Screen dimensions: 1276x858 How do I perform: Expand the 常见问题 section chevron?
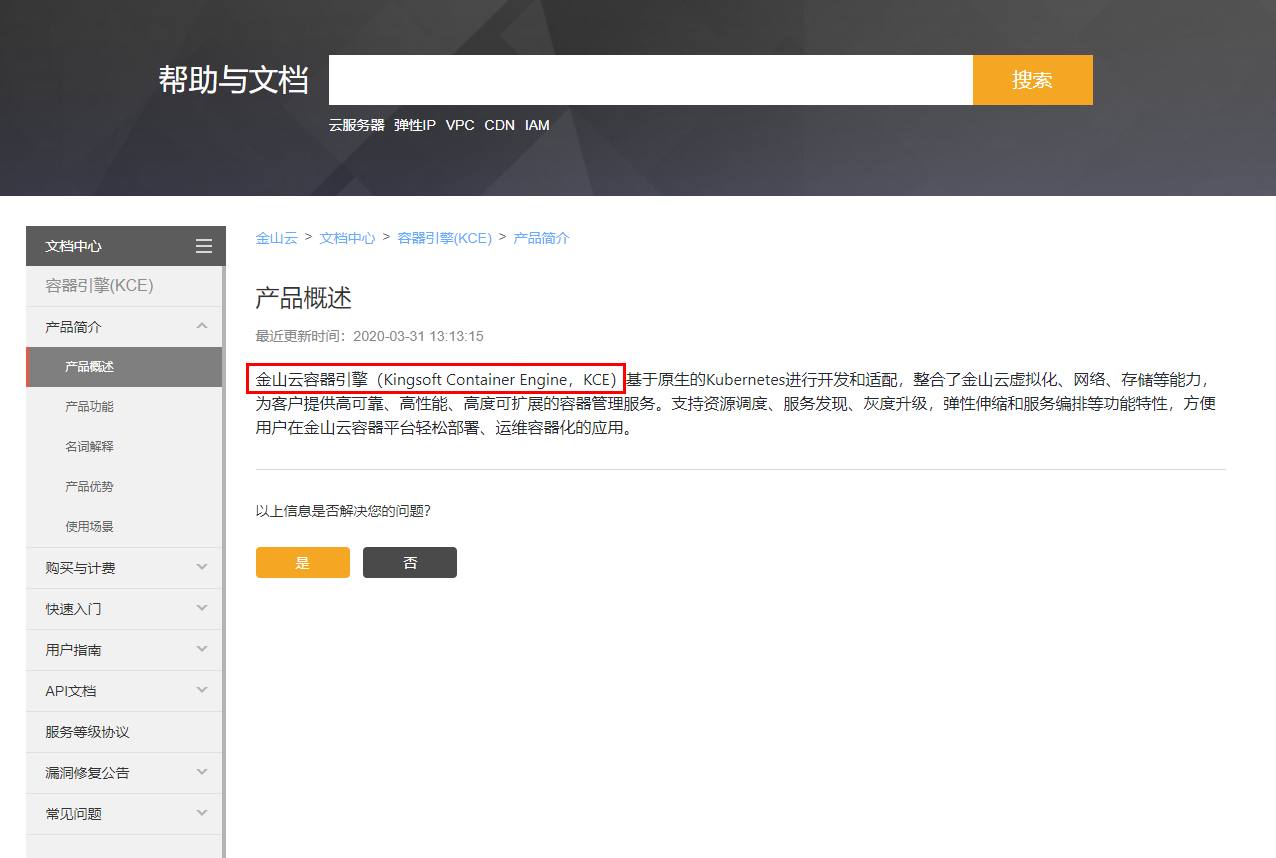click(x=202, y=813)
